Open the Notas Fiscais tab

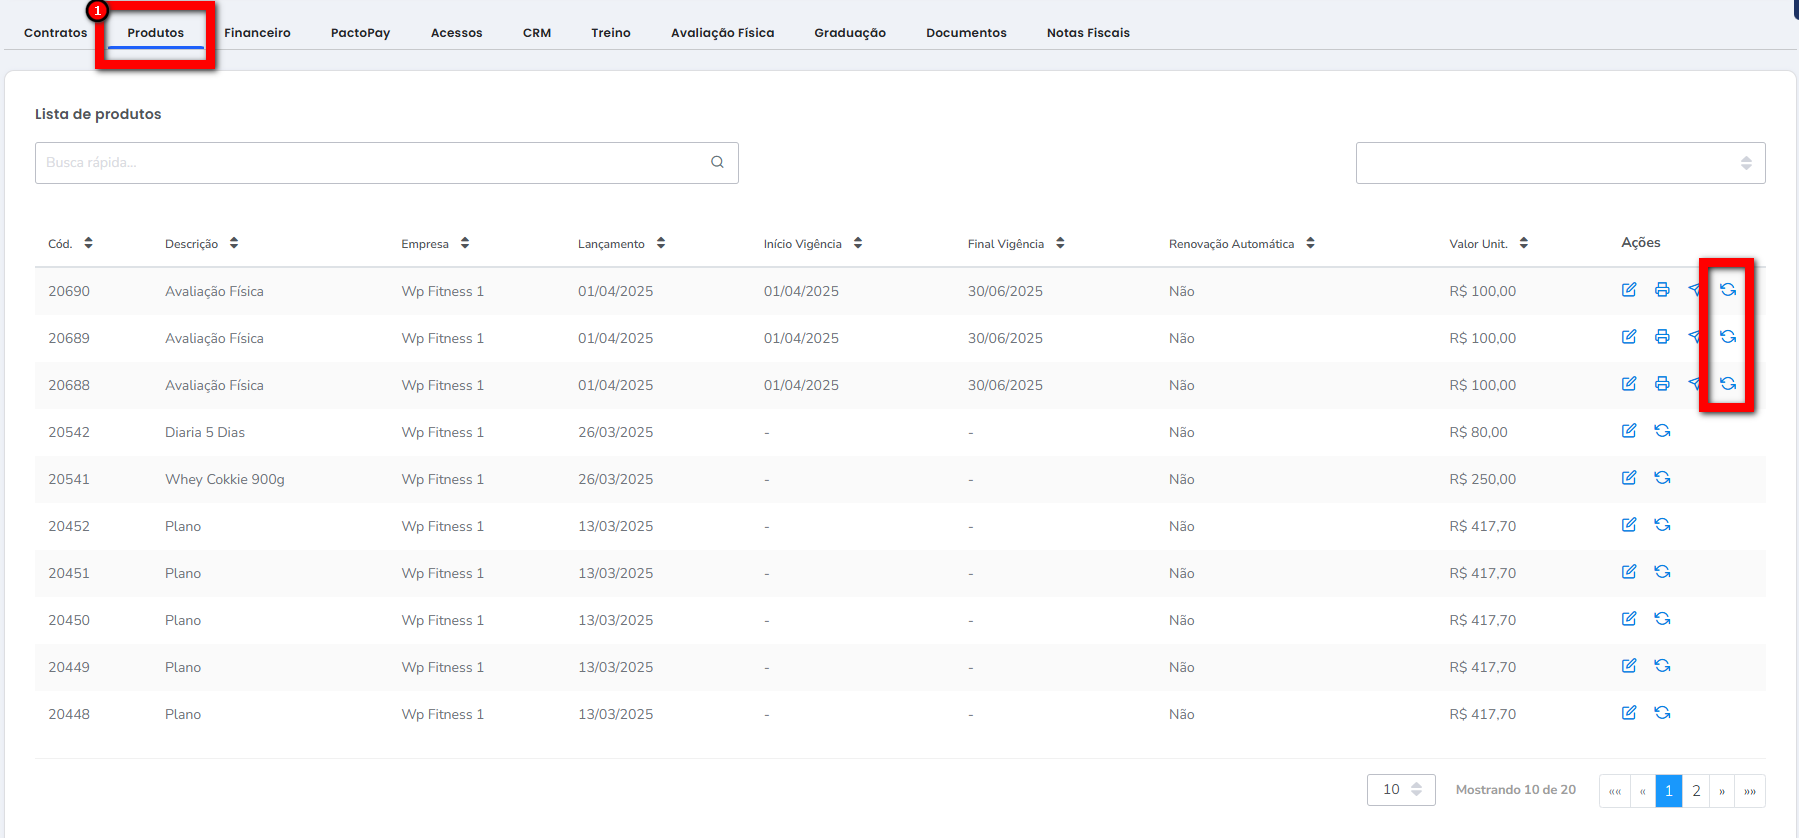click(1088, 33)
